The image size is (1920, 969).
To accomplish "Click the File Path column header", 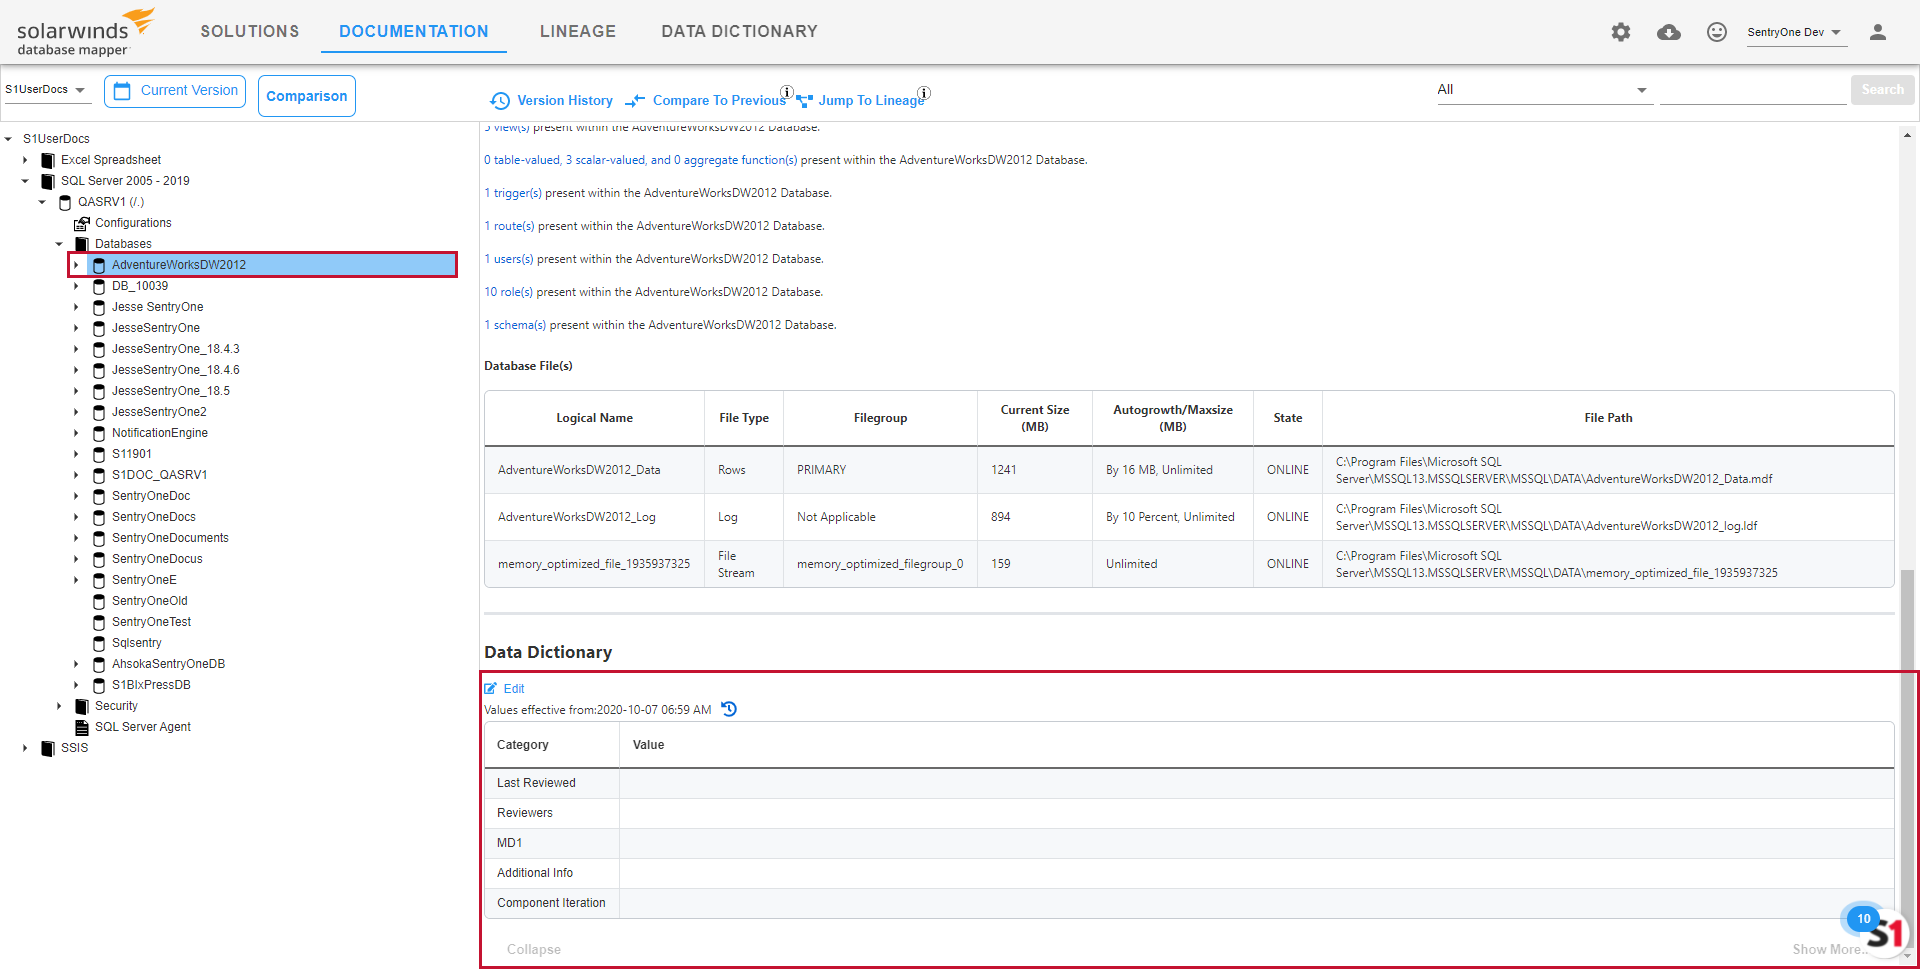I will (1608, 418).
